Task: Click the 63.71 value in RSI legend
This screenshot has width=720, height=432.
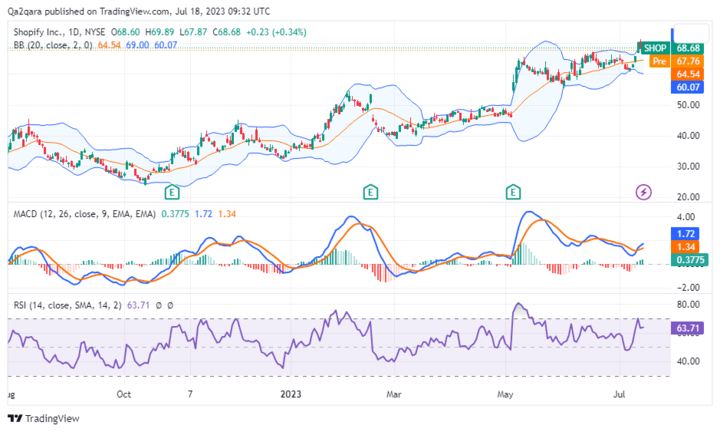Action: click(x=138, y=305)
